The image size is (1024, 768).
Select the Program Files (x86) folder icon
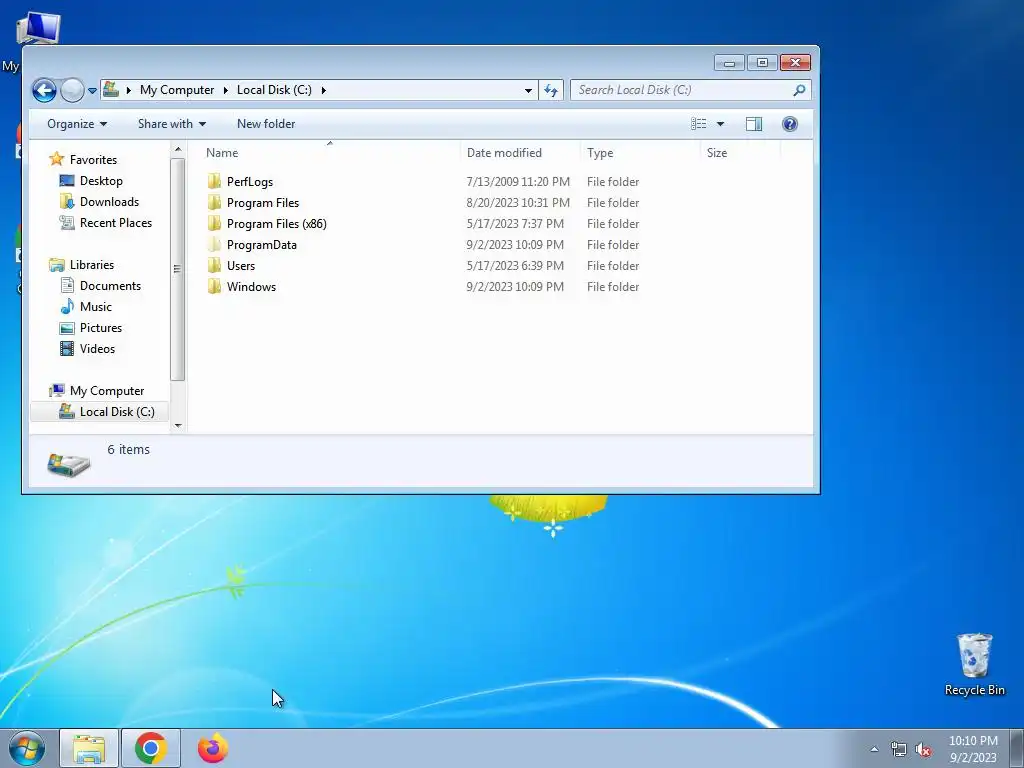[214, 223]
